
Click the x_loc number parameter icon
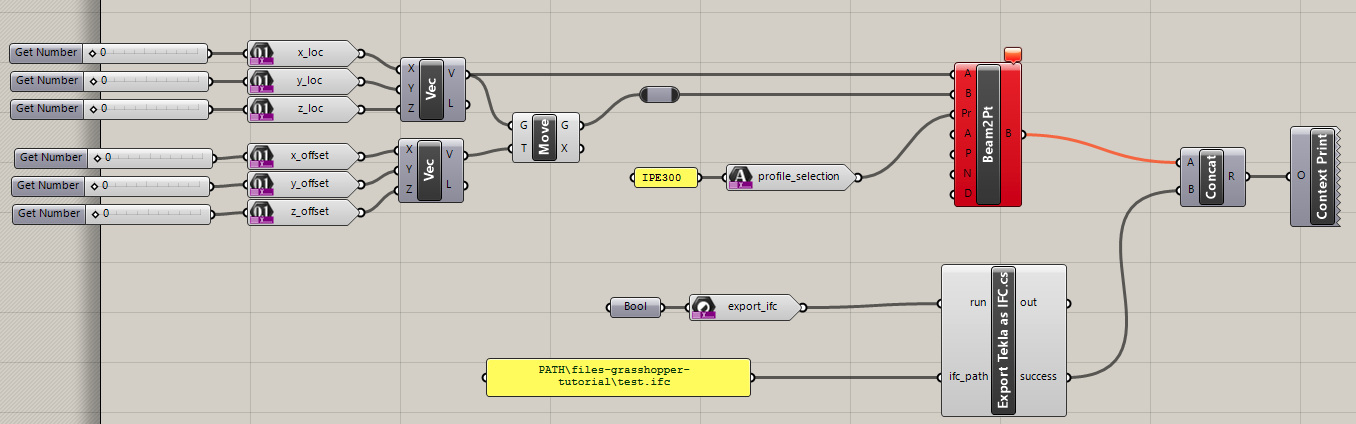tap(260, 53)
